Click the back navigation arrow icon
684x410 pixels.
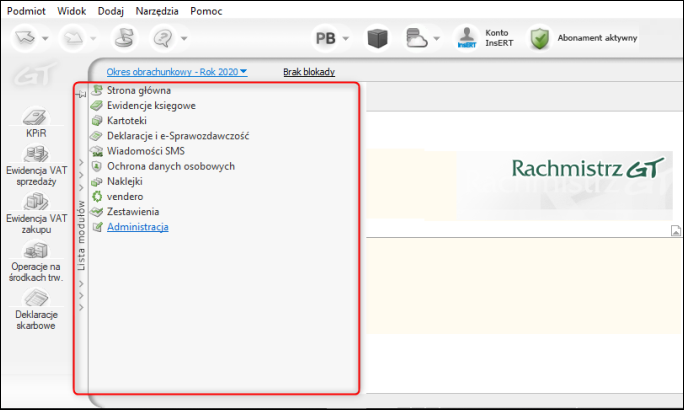point(25,38)
